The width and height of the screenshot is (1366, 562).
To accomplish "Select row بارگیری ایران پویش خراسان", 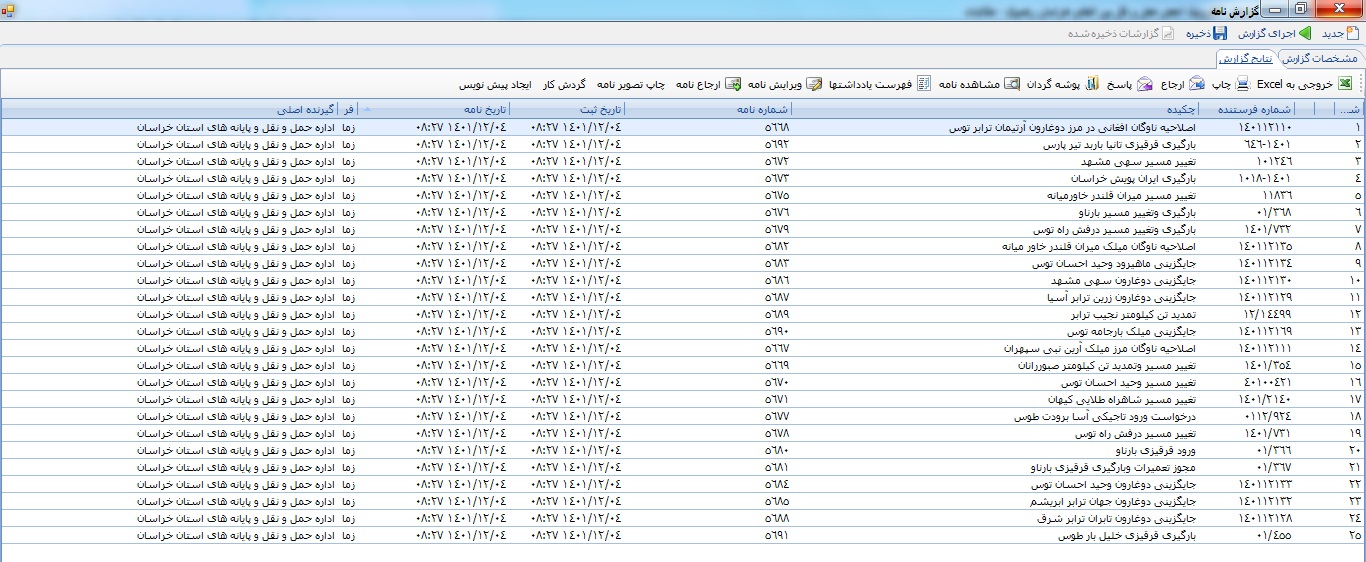I will (682, 179).
